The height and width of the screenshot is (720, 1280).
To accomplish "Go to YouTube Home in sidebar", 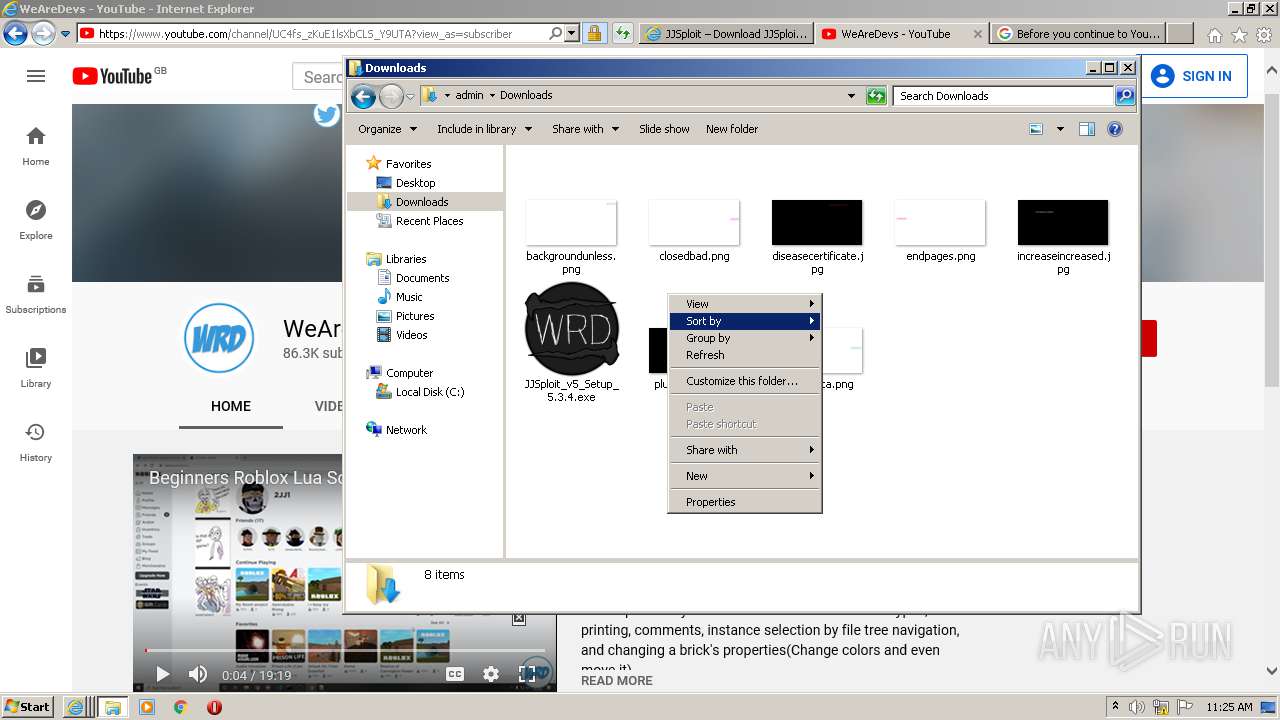I will 36,146.
